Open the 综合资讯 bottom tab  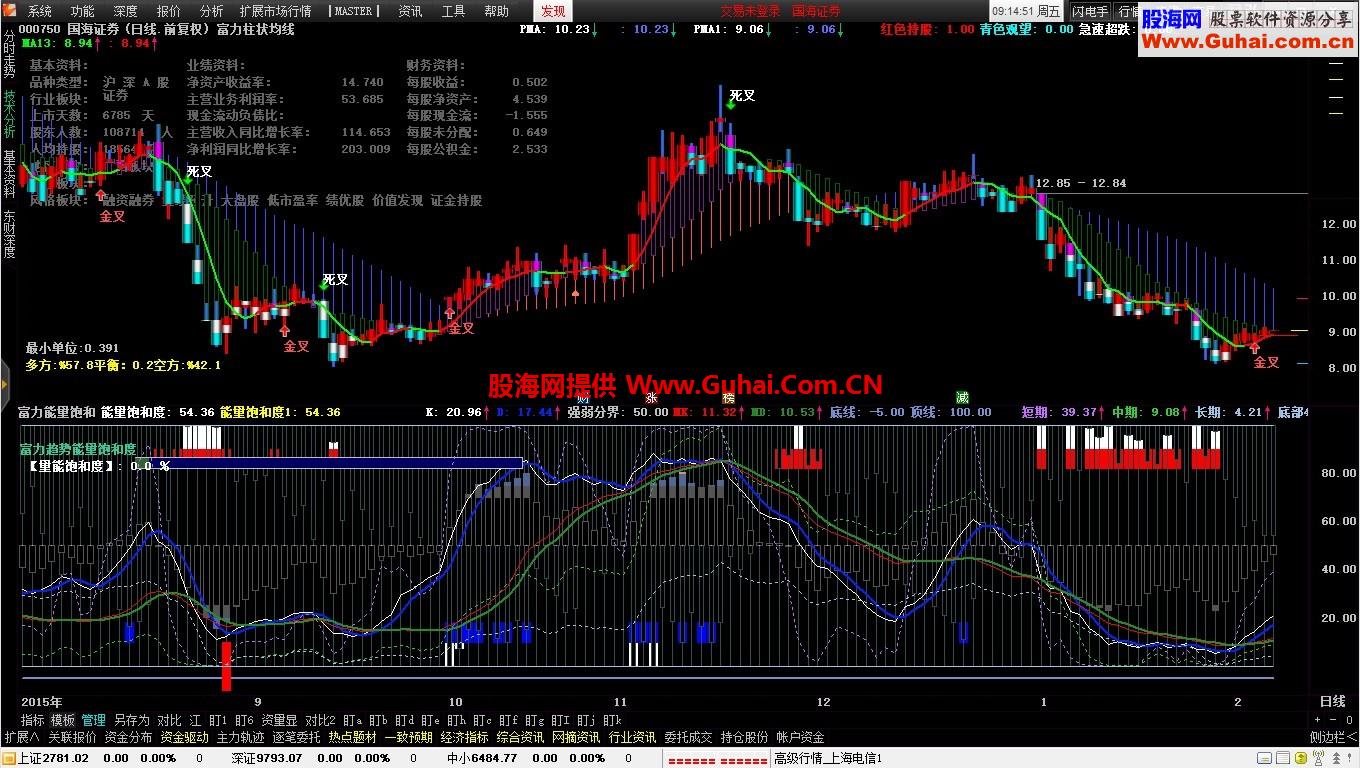coord(520,737)
